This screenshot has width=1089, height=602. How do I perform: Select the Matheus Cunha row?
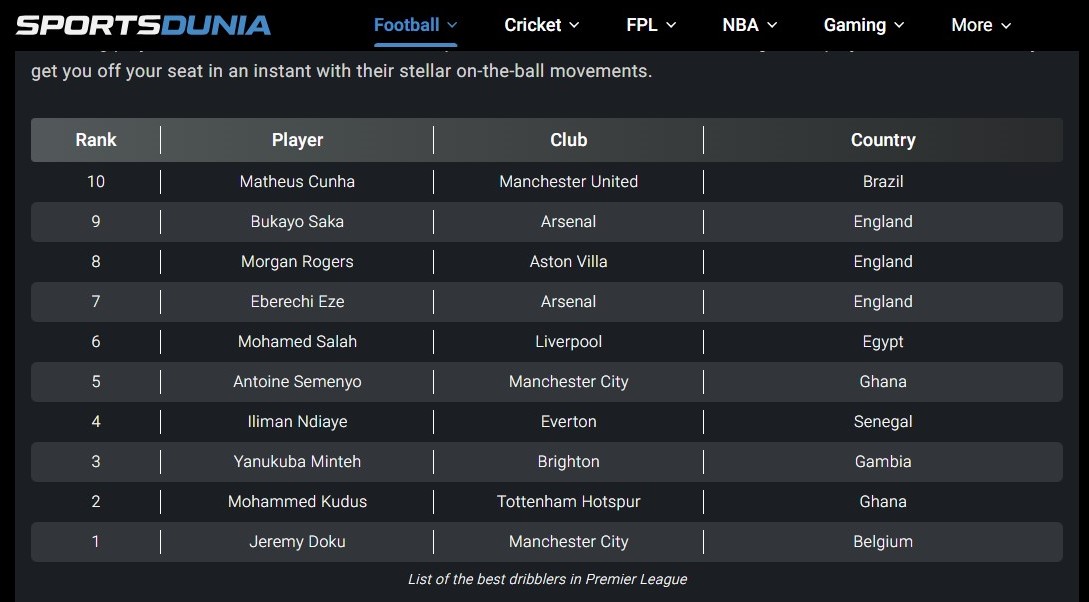tap(297, 182)
